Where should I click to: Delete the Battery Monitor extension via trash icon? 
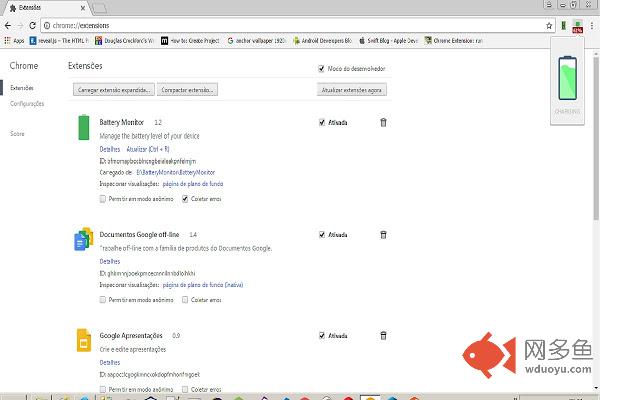click(383, 123)
